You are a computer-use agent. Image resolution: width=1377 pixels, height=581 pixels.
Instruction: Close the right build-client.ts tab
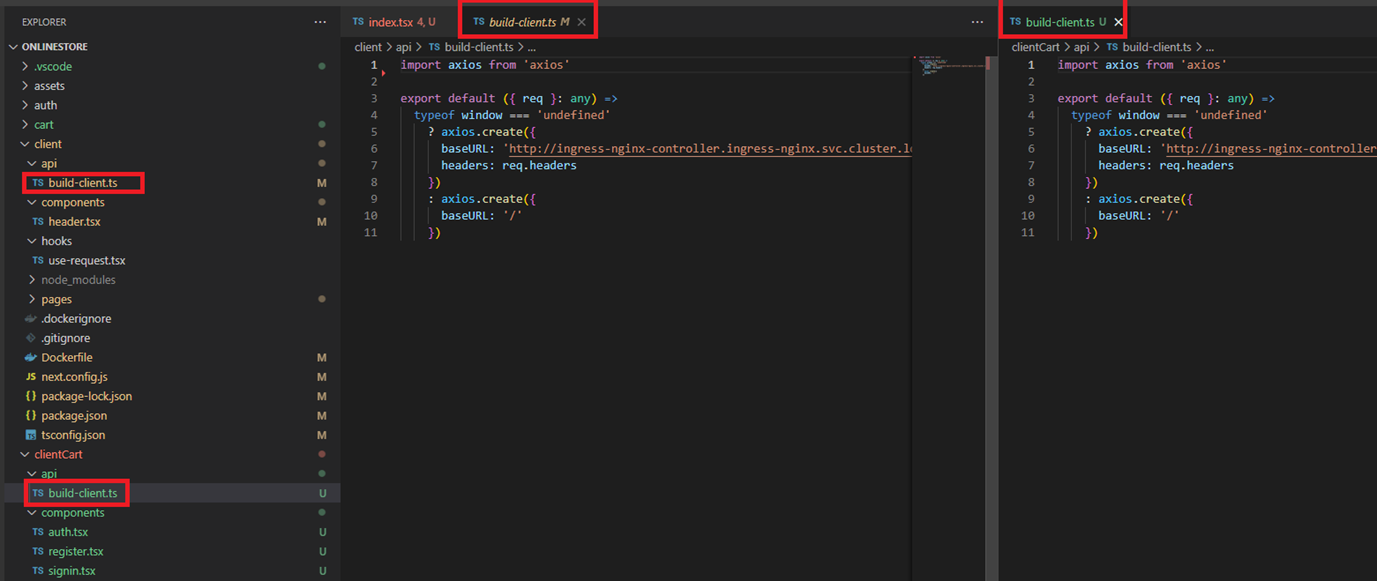pyautogui.click(x=1118, y=22)
